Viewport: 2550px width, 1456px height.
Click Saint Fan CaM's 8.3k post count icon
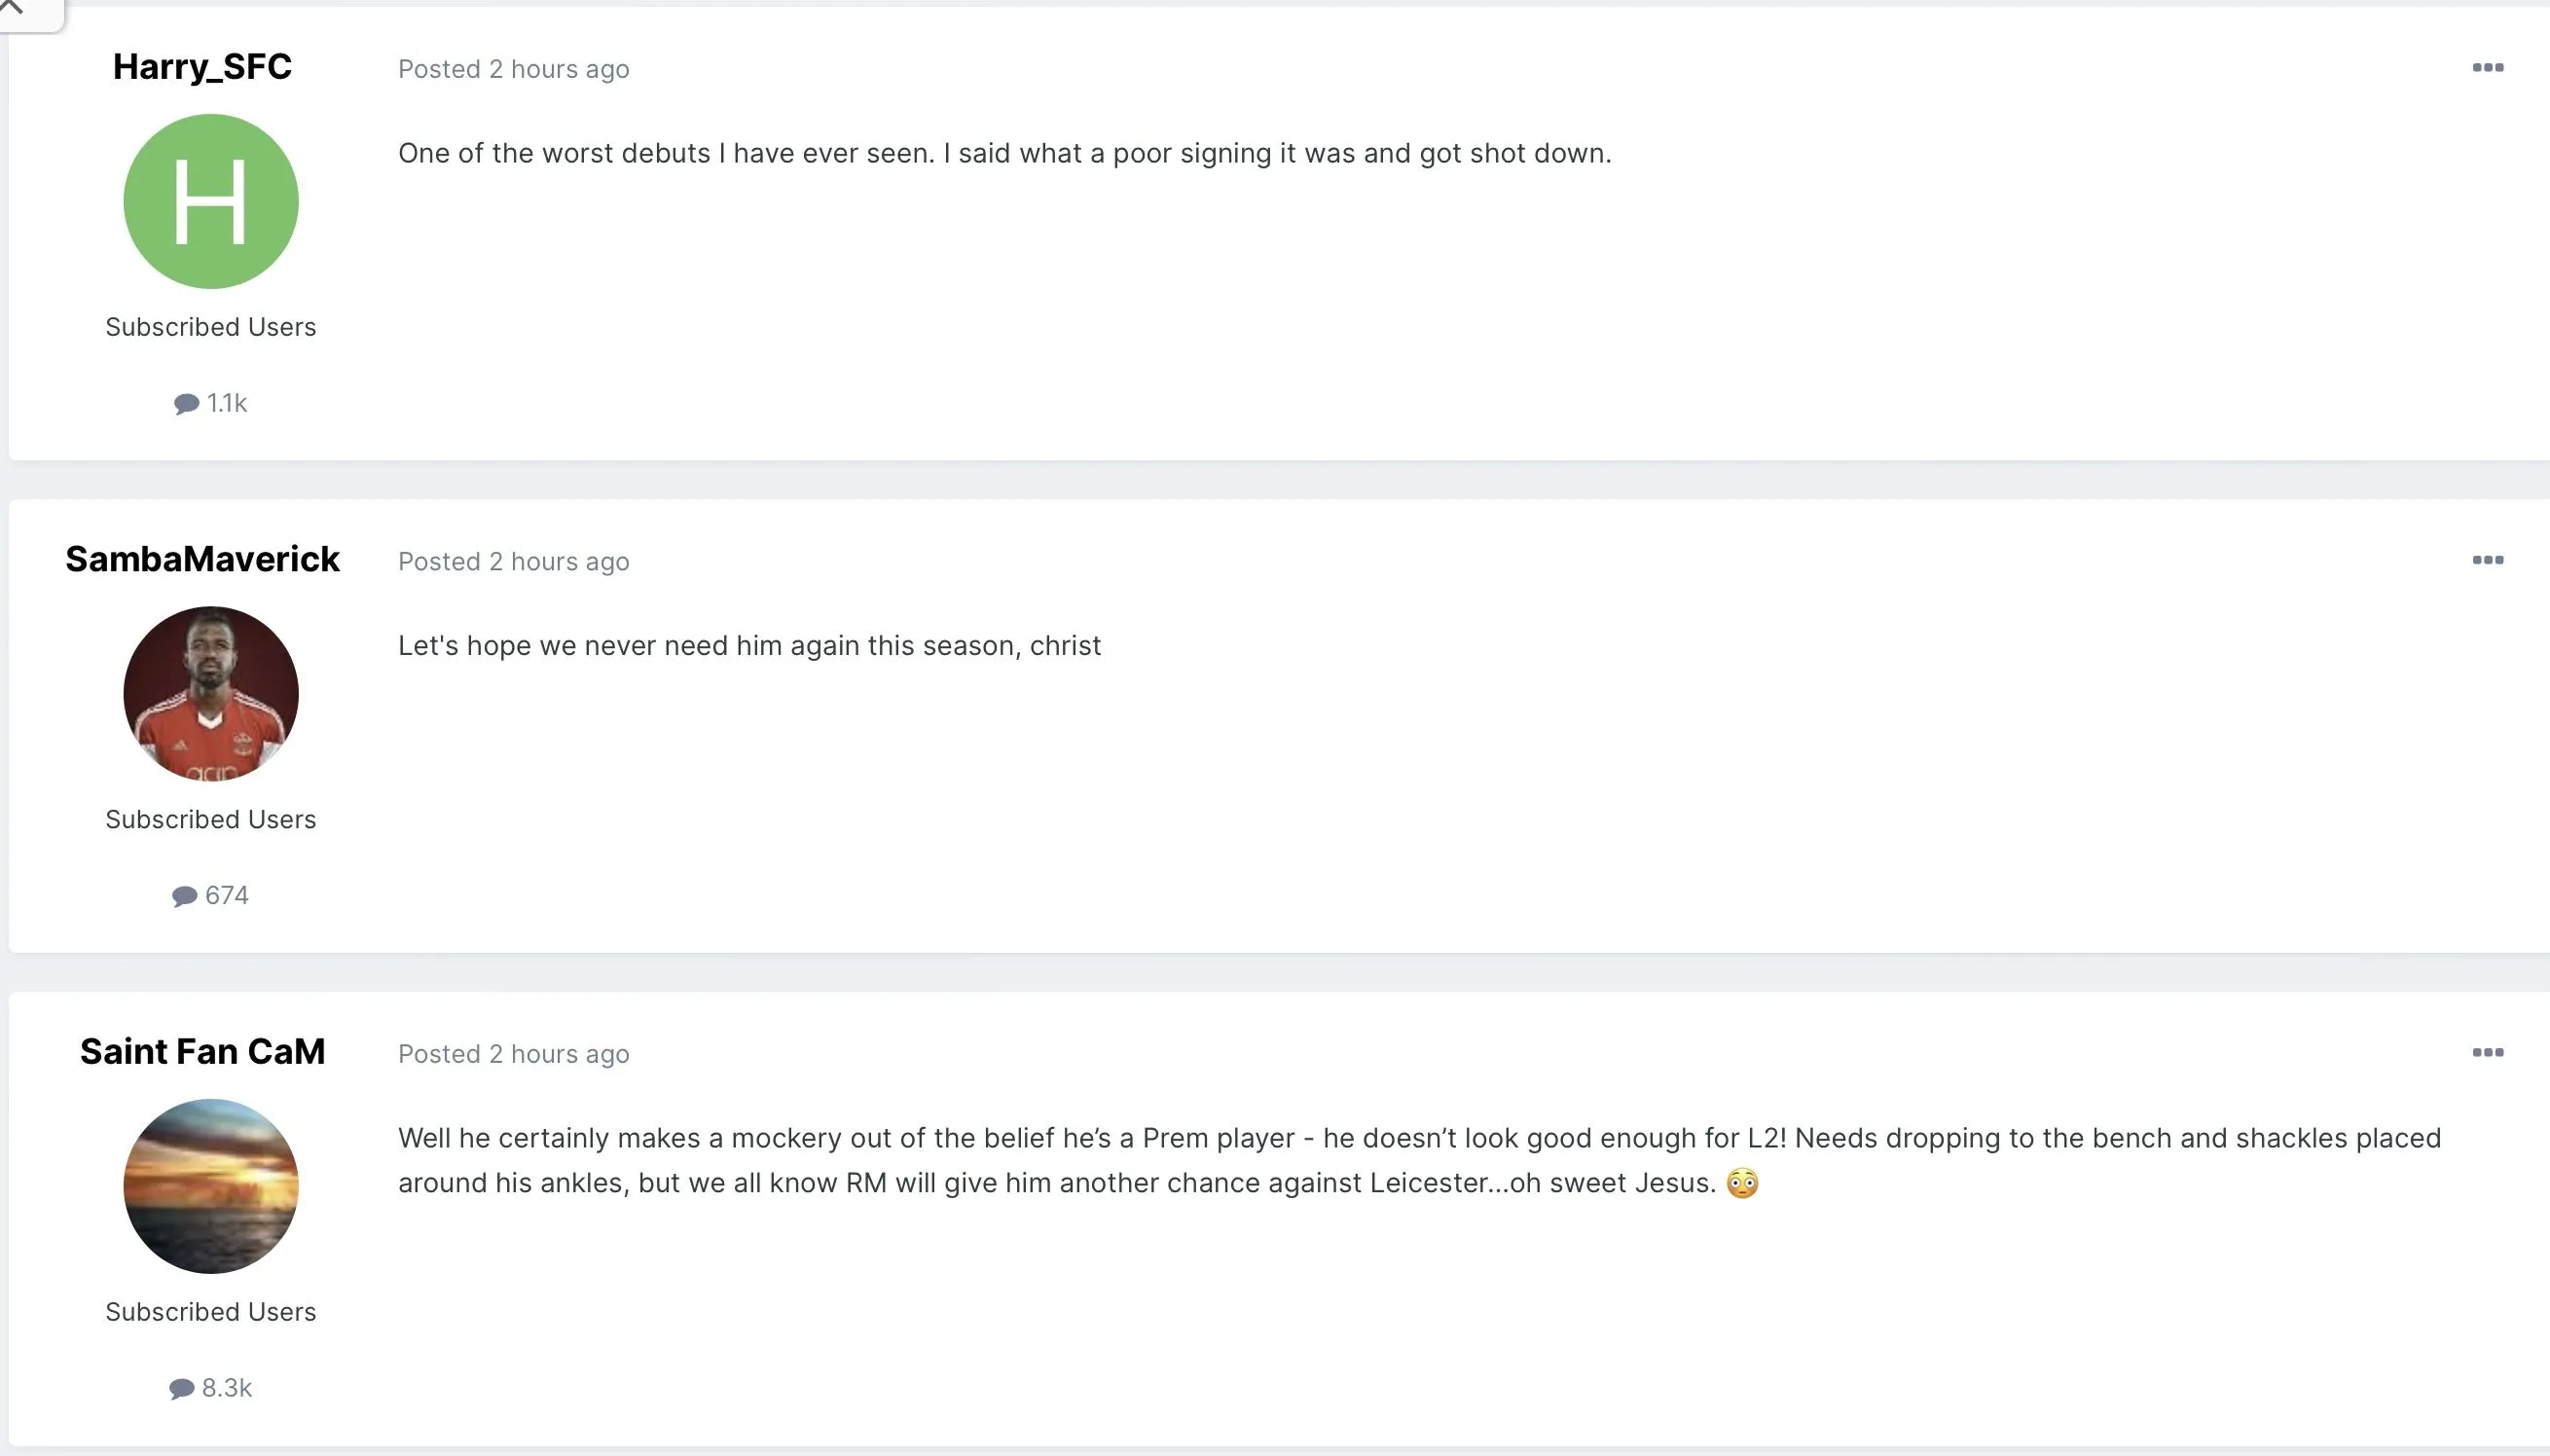tap(182, 1388)
